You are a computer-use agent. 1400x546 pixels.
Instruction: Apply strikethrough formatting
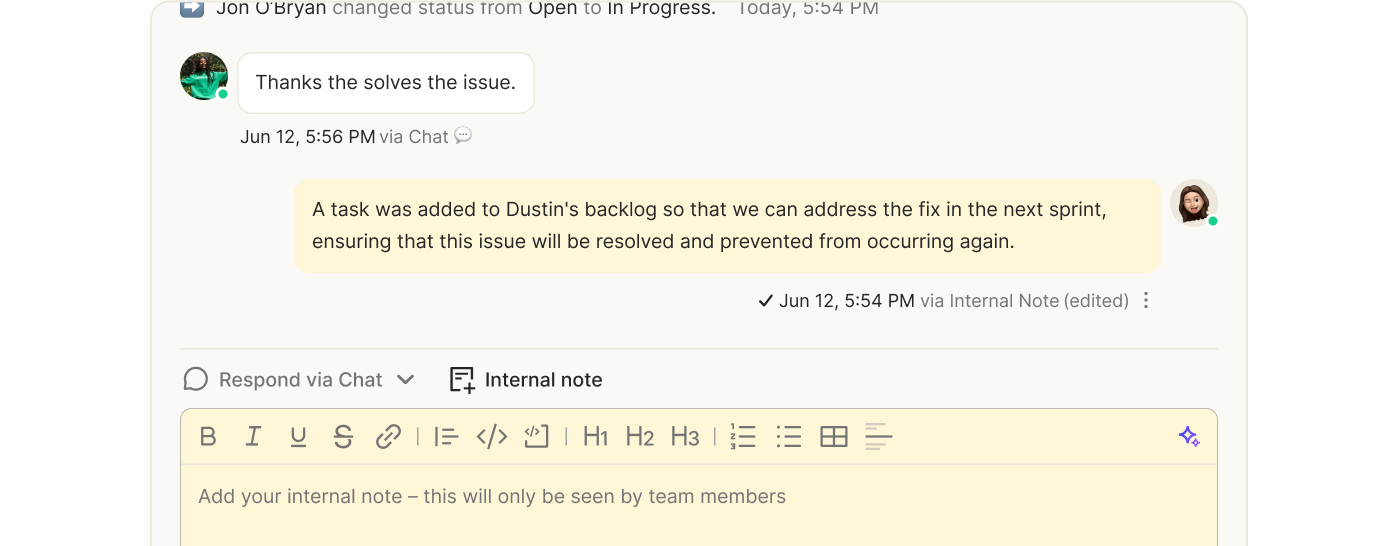343,437
